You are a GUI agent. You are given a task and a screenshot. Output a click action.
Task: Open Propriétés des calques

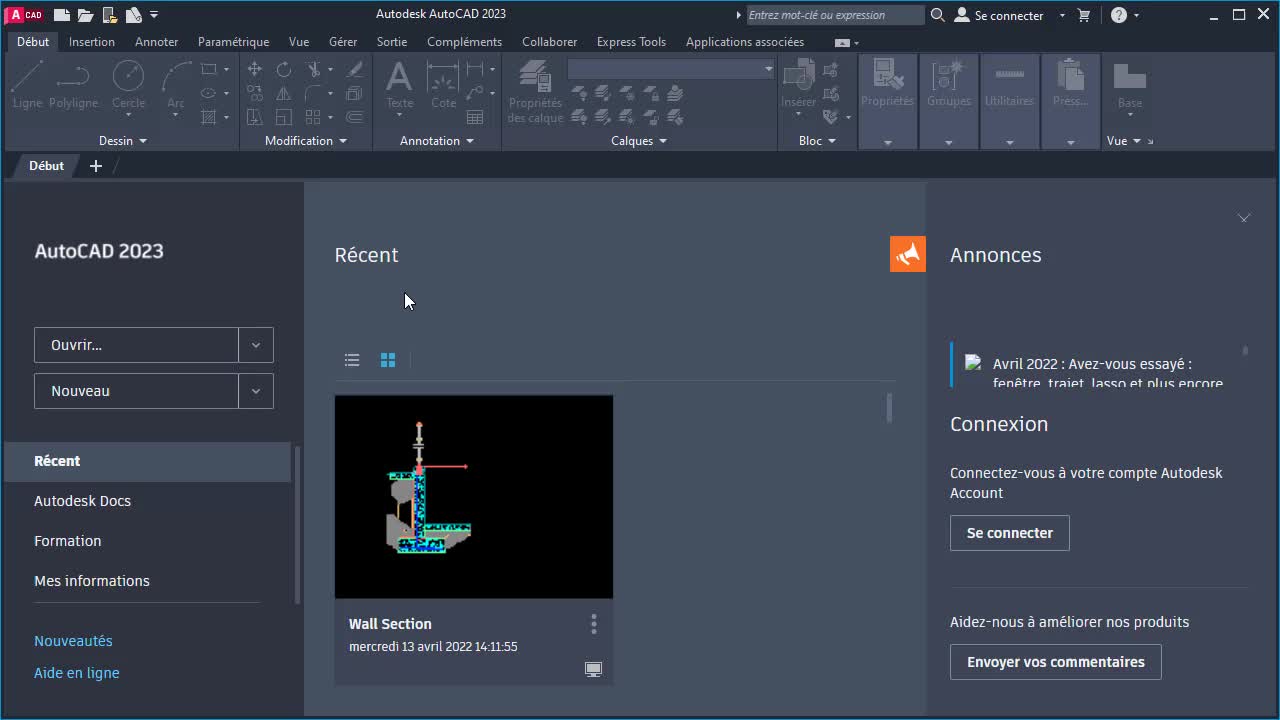[535, 92]
